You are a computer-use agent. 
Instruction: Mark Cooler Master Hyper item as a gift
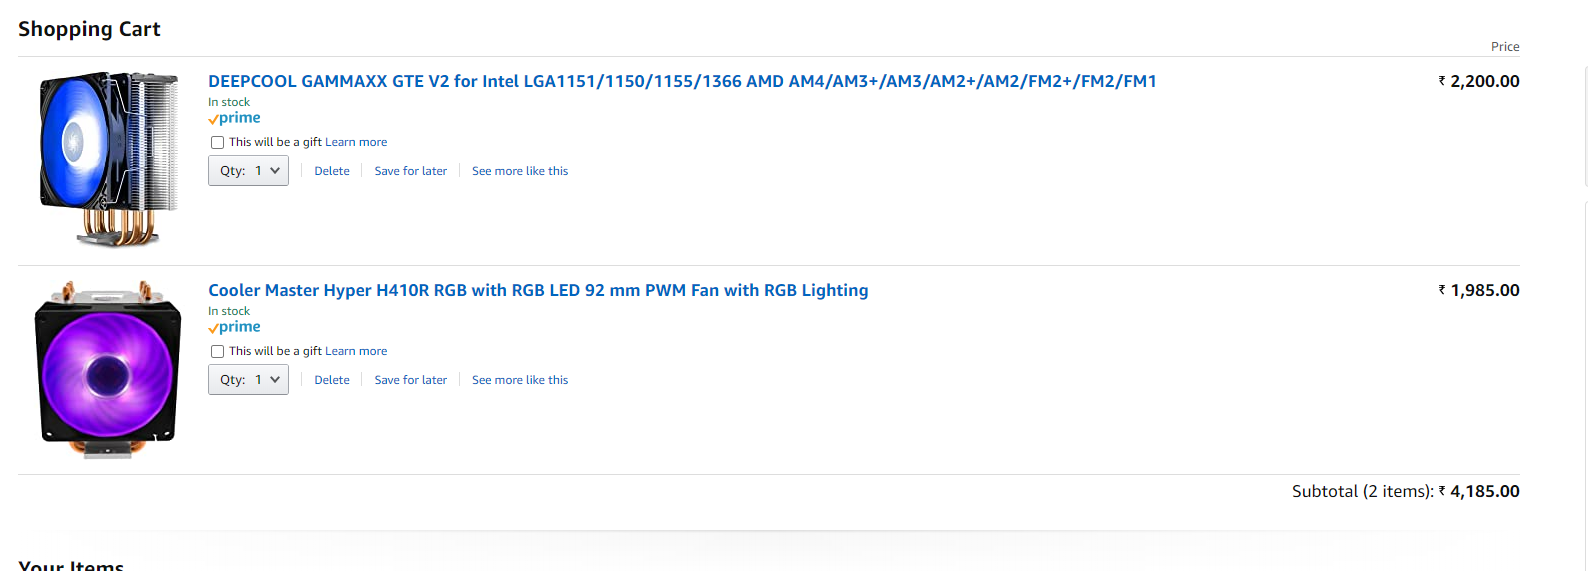pos(217,351)
